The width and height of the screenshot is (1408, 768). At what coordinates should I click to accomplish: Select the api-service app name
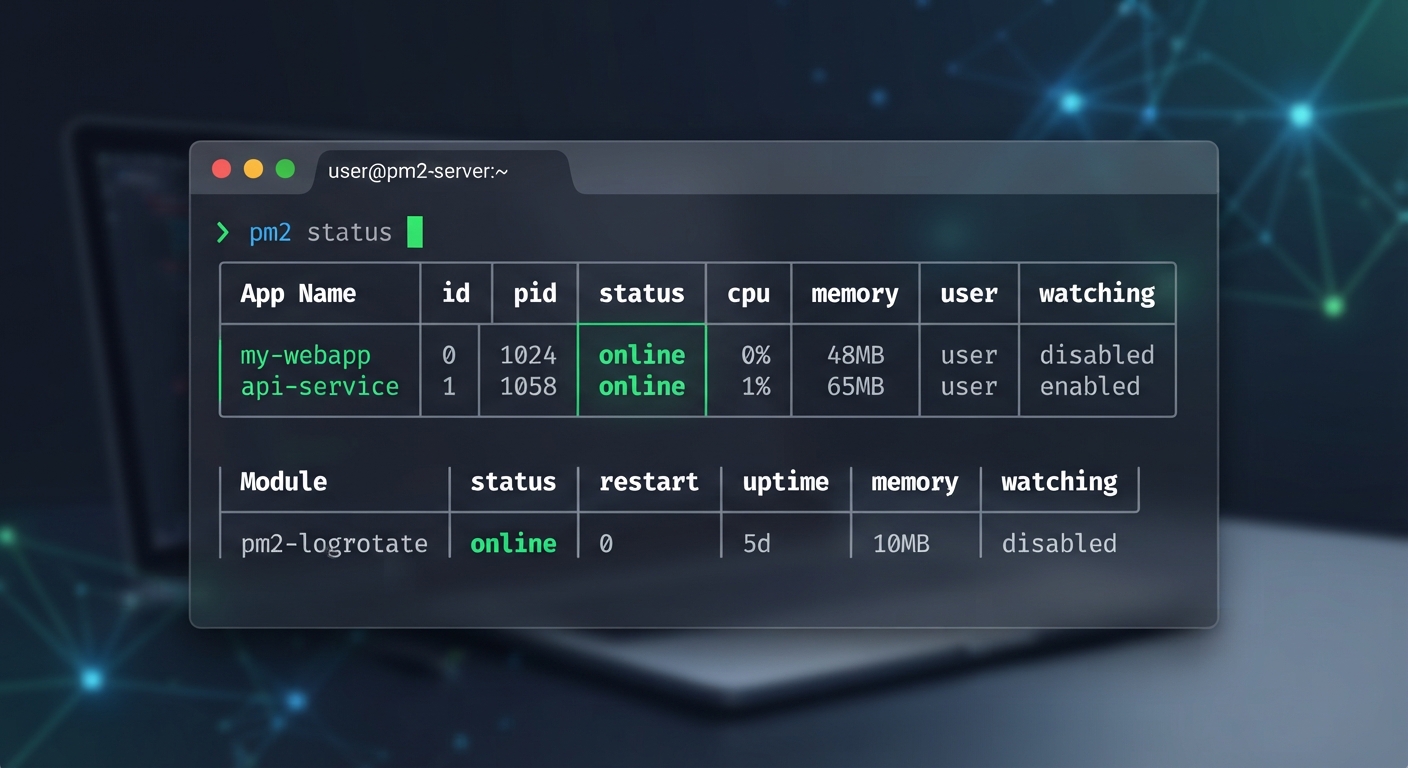coord(320,387)
